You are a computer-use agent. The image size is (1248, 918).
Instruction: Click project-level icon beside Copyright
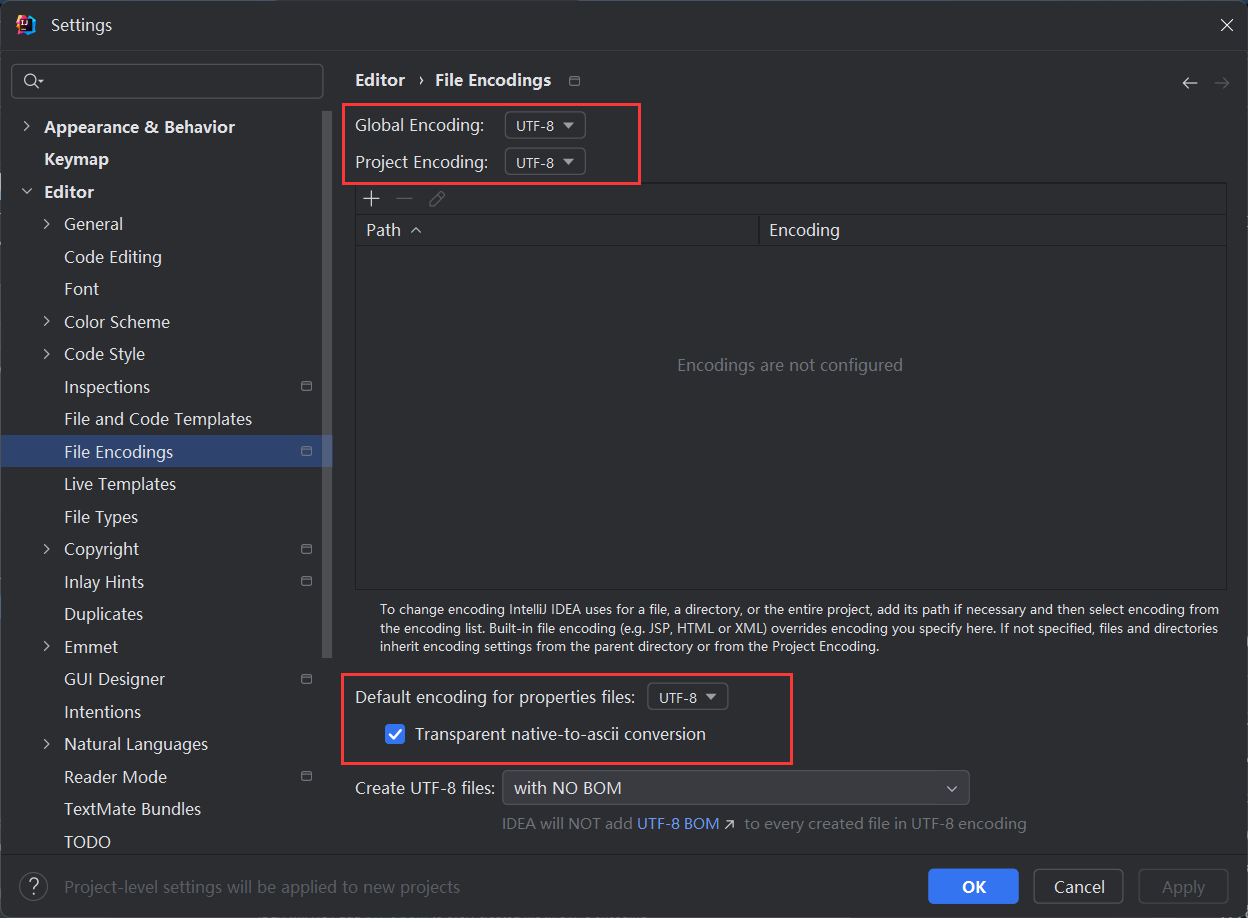[x=307, y=549]
